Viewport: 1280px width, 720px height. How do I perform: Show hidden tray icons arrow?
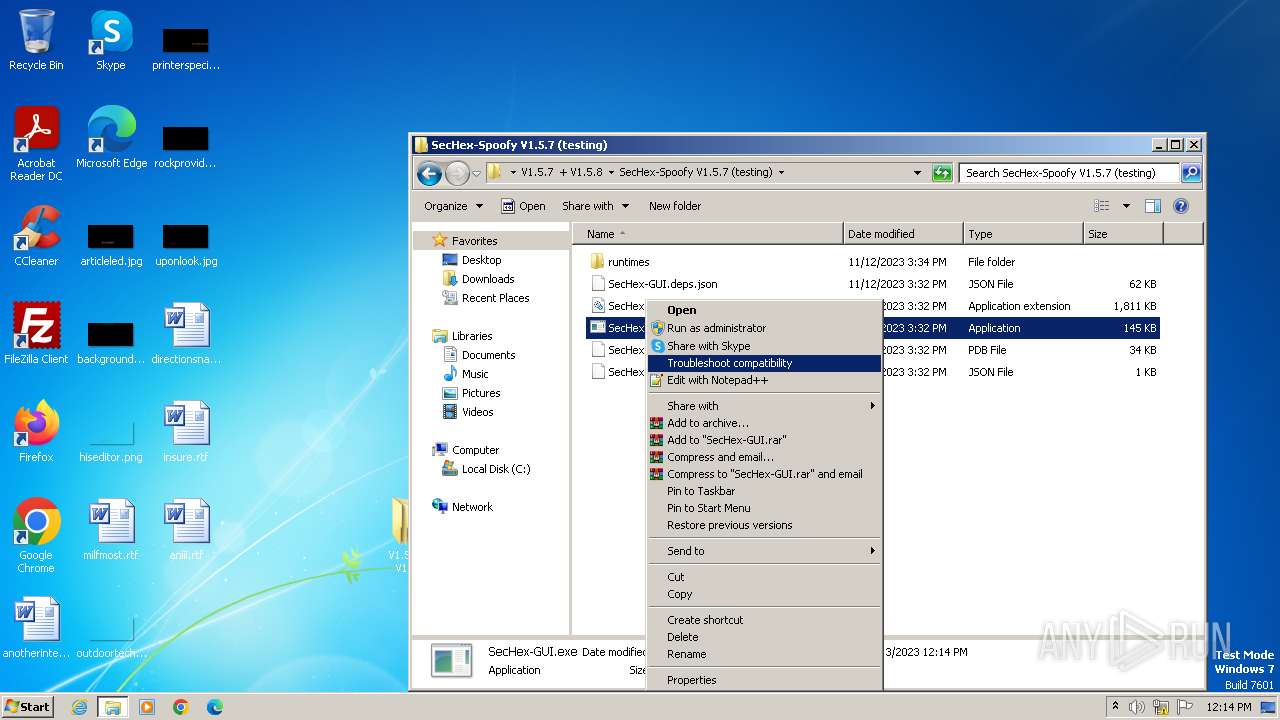point(1116,707)
